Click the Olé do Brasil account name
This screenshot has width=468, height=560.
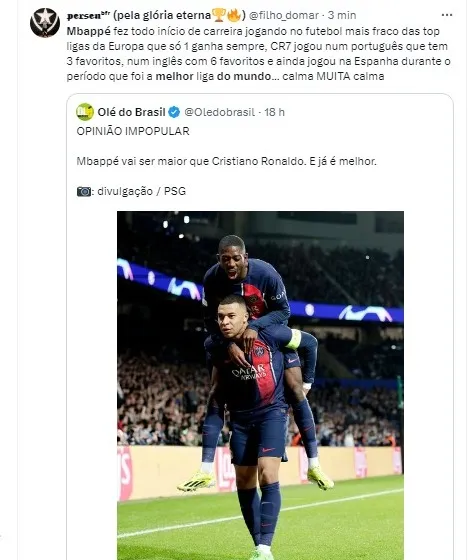pyautogui.click(x=131, y=112)
